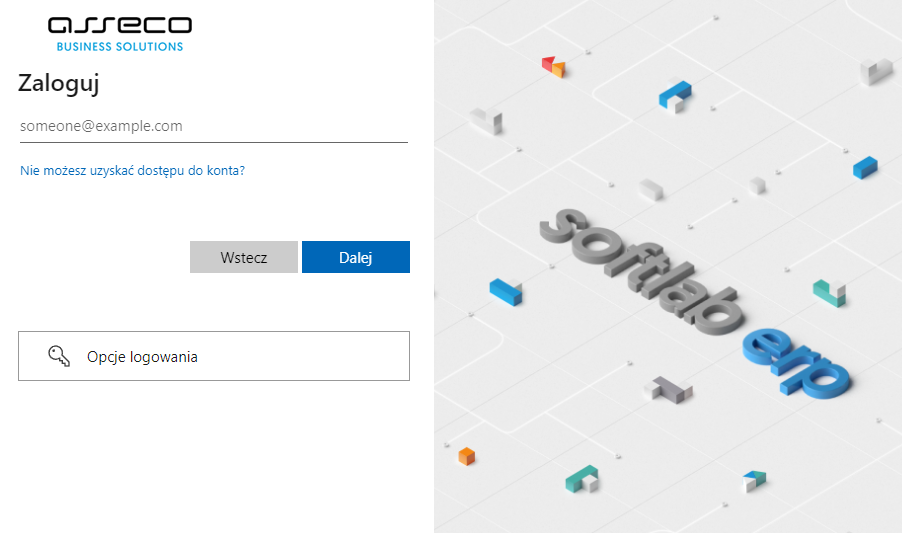
Task: Click the Business Solutions tagline text
Action: pyautogui.click(x=120, y=47)
